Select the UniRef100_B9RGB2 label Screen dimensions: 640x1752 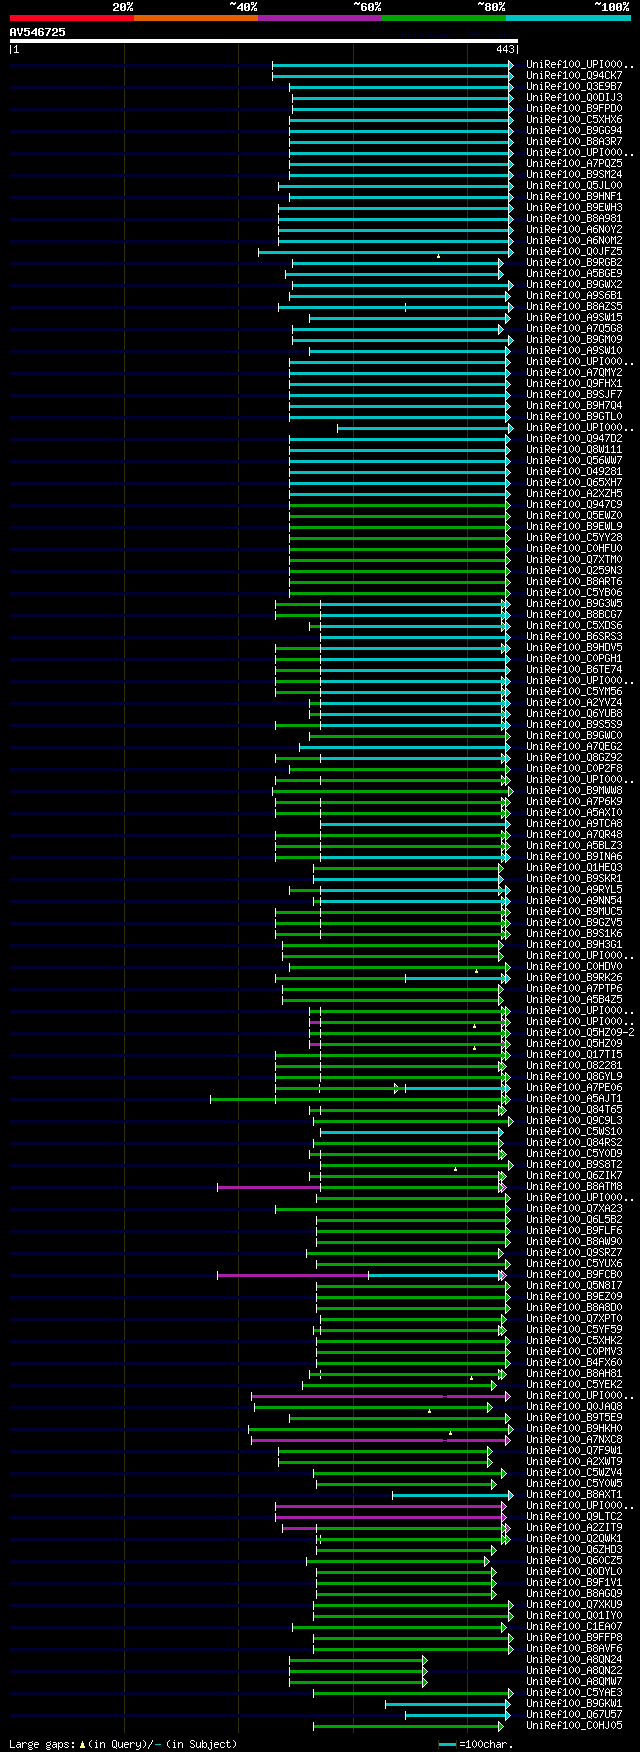[x=574, y=262]
